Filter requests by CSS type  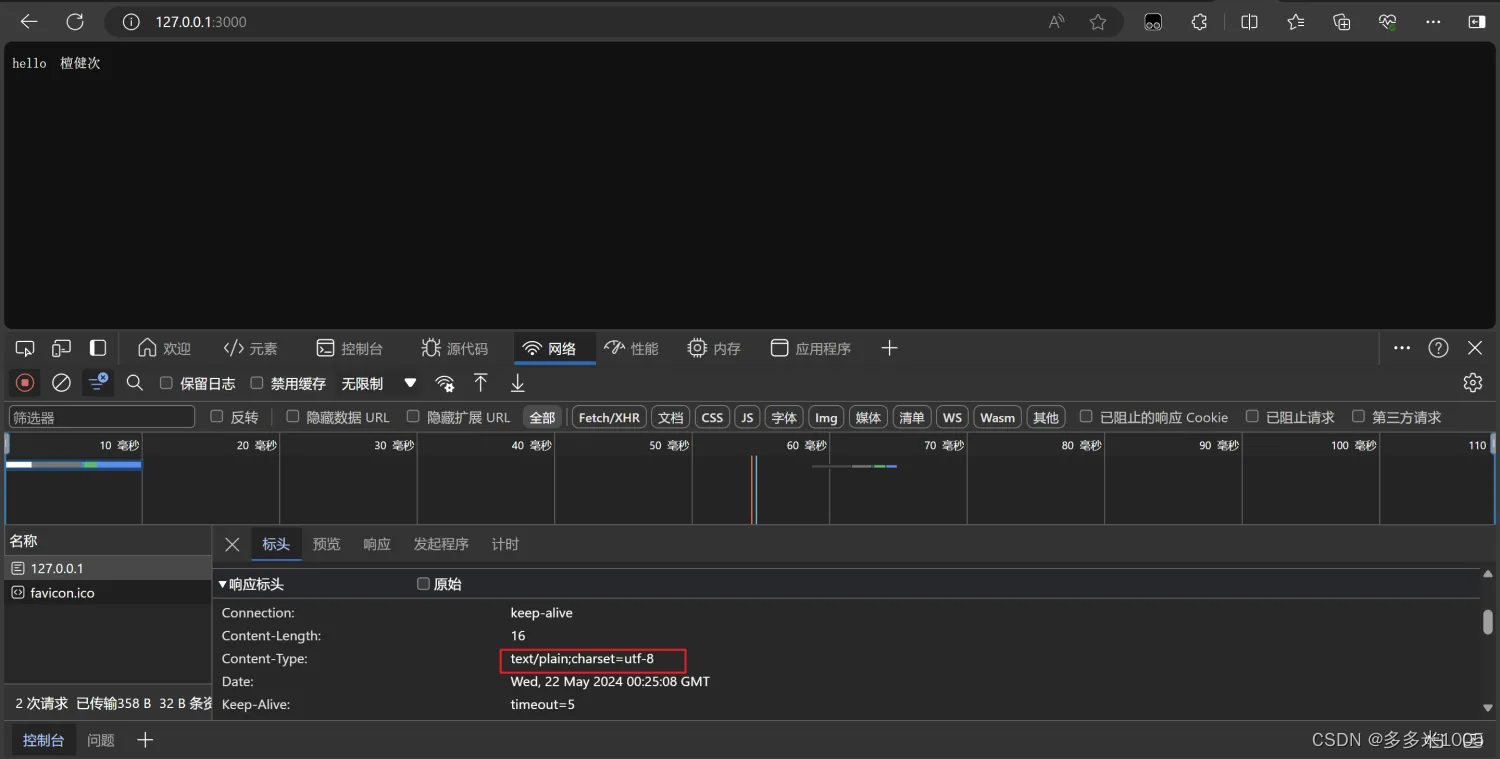(x=712, y=417)
